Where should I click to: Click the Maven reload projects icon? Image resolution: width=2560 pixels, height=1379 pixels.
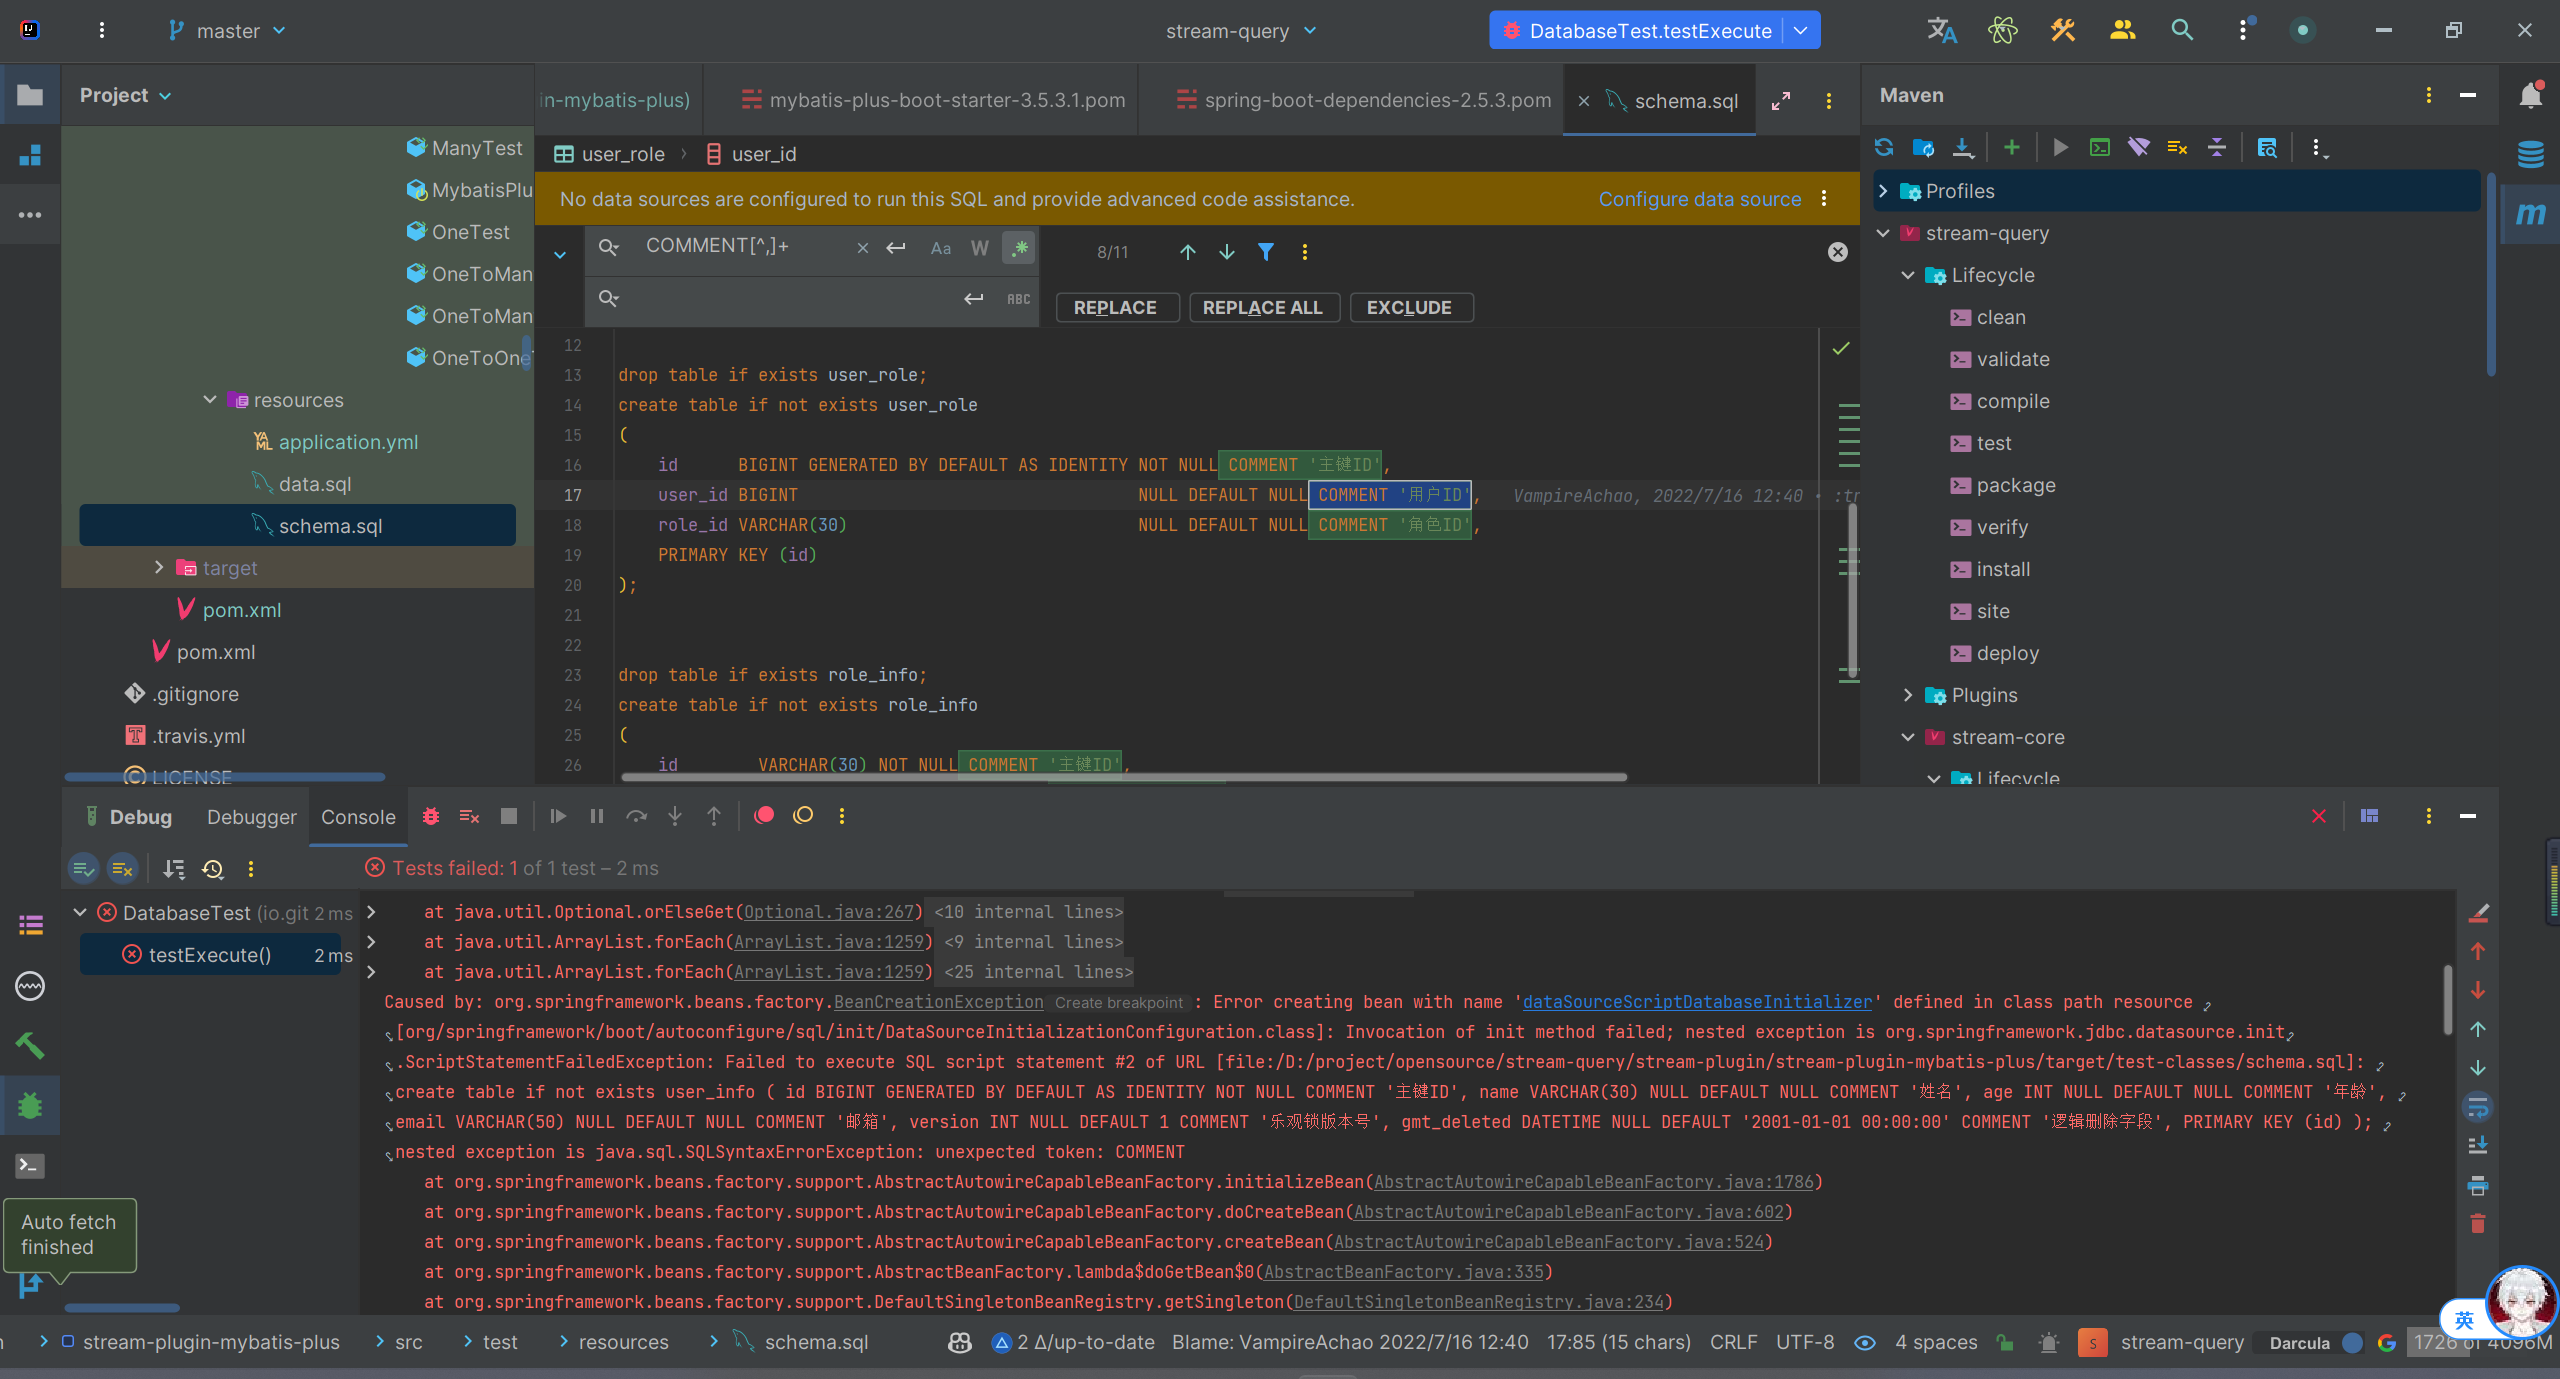tap(1884, 148)
